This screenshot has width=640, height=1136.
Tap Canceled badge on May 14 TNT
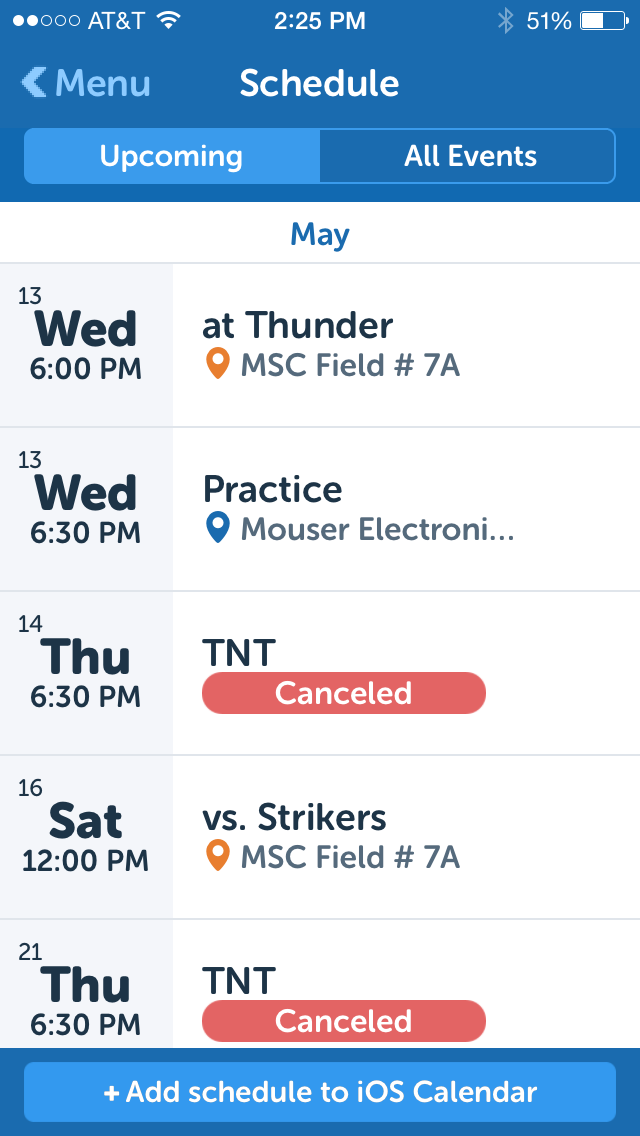pos(344,693)
